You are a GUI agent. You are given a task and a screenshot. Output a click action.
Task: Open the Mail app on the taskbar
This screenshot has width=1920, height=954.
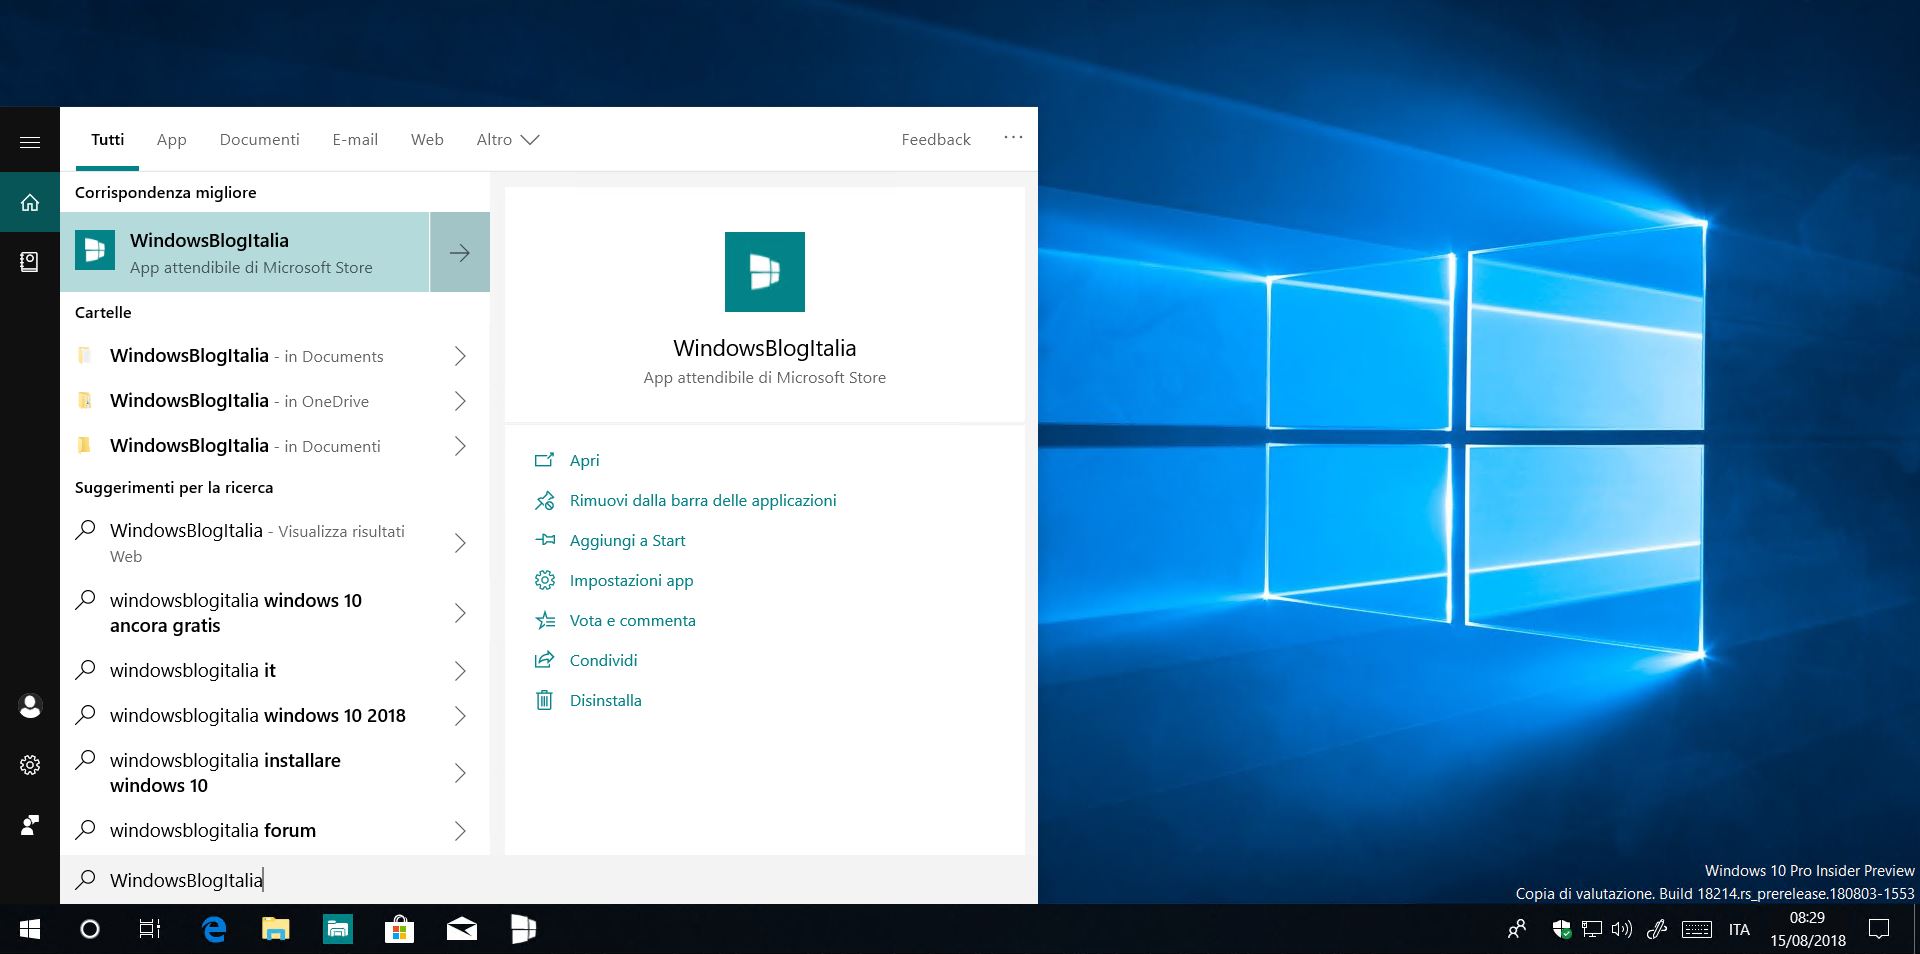tap(461, 929)
